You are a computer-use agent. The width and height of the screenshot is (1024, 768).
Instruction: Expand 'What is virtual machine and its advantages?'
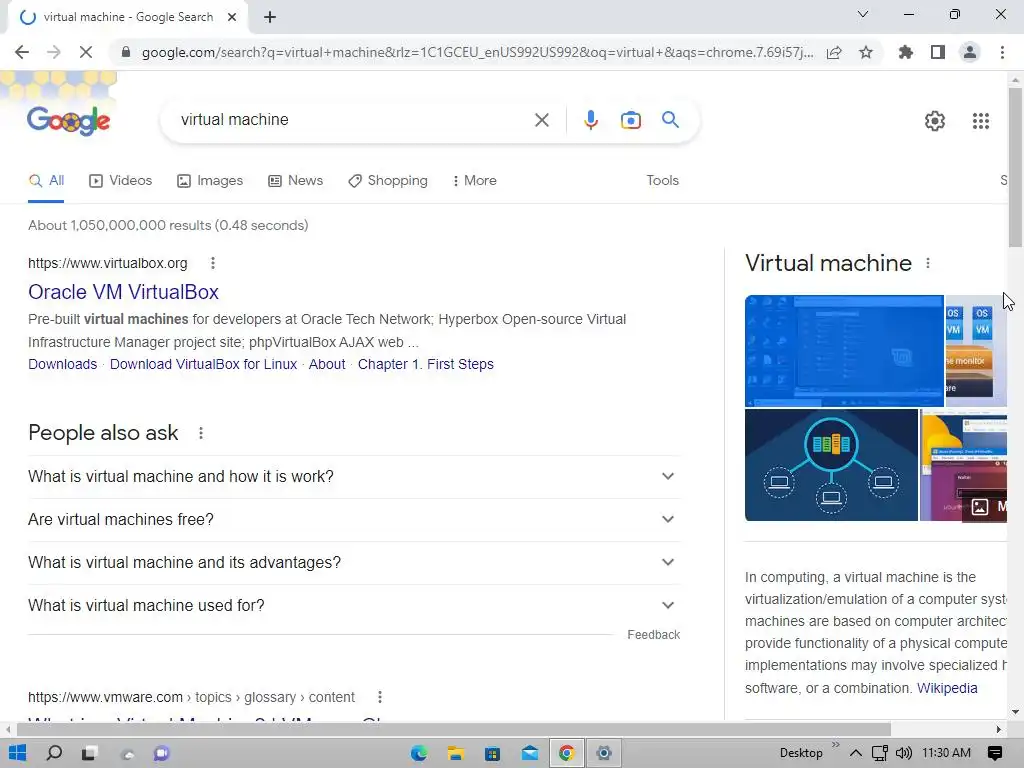354,563
